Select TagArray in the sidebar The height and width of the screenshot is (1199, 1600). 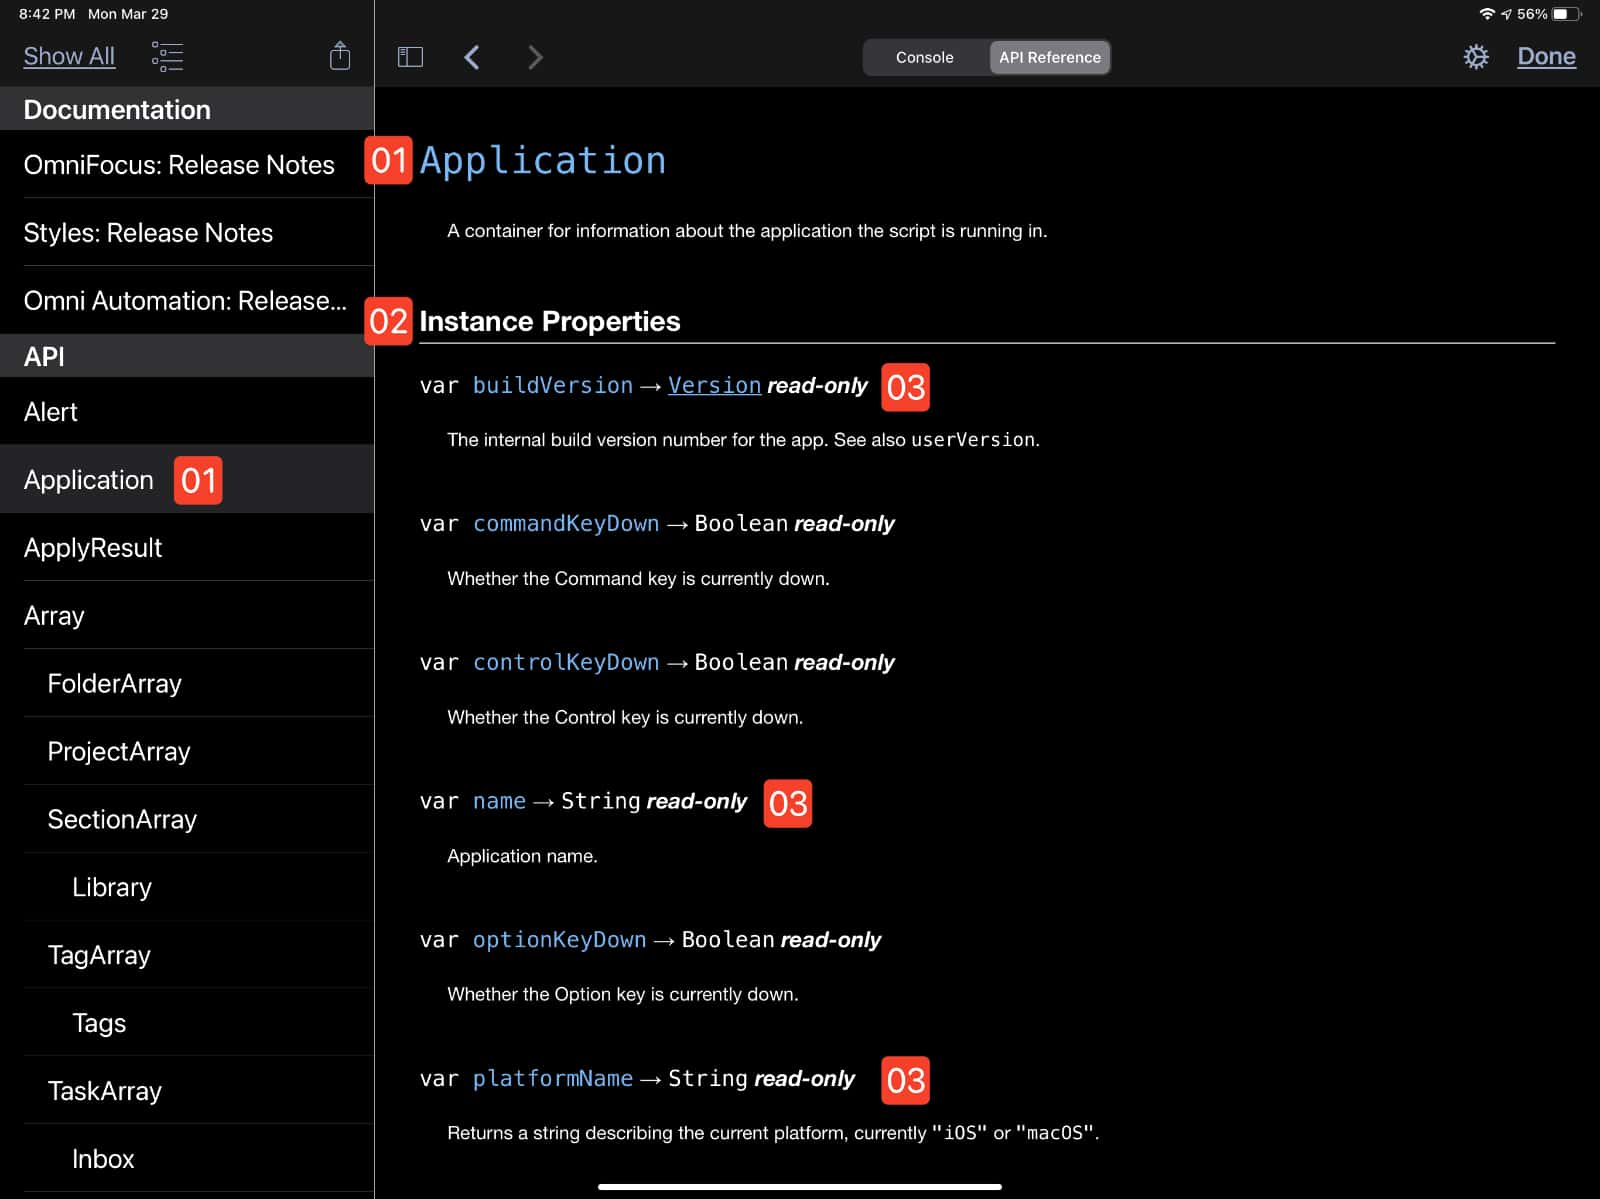pos(187,955)
